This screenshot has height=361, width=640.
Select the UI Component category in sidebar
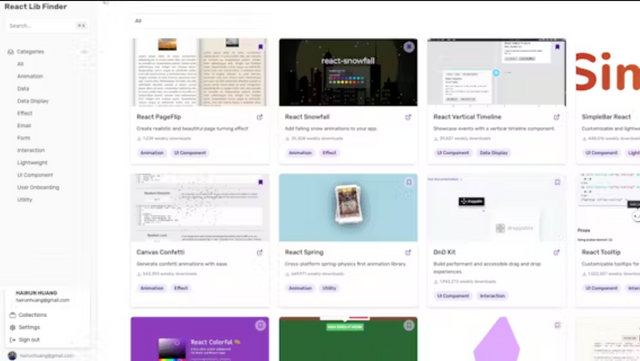pyautogui.click(x=35, y=175)
